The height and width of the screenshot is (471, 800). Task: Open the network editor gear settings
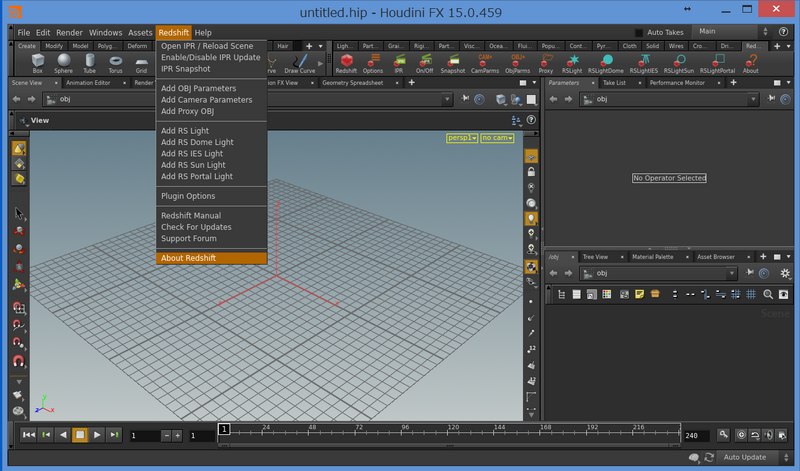785,274
